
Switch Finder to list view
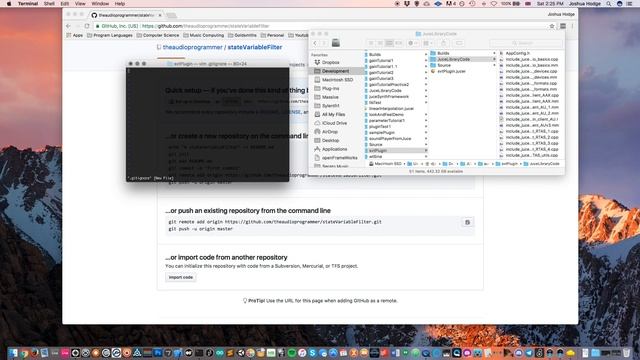point(380,43)
